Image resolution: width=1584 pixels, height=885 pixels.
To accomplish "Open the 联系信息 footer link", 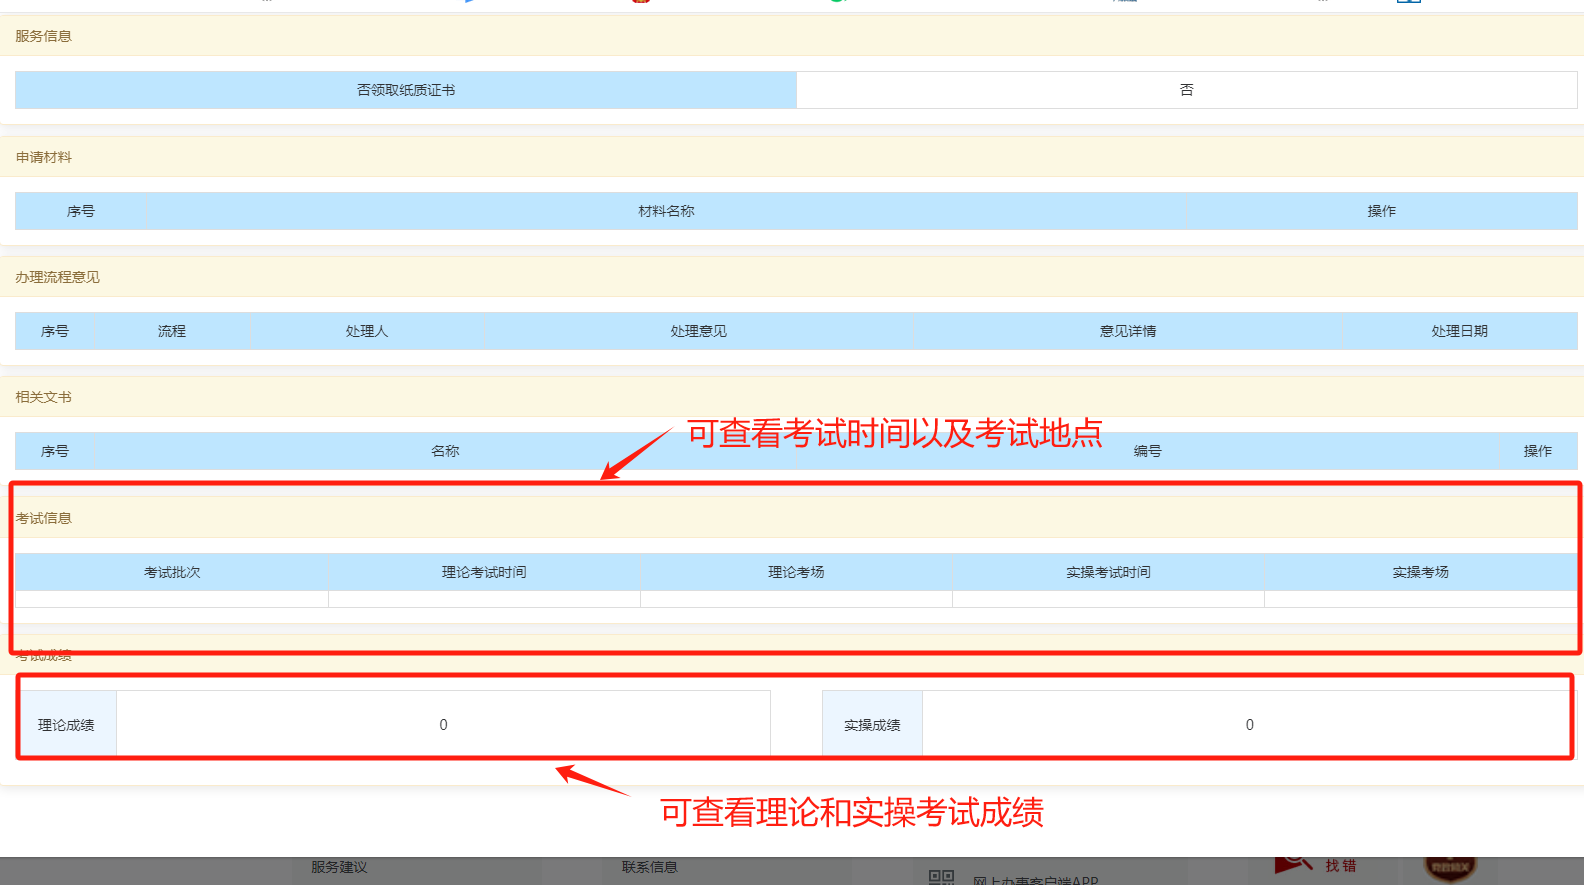I will [649, 867].
